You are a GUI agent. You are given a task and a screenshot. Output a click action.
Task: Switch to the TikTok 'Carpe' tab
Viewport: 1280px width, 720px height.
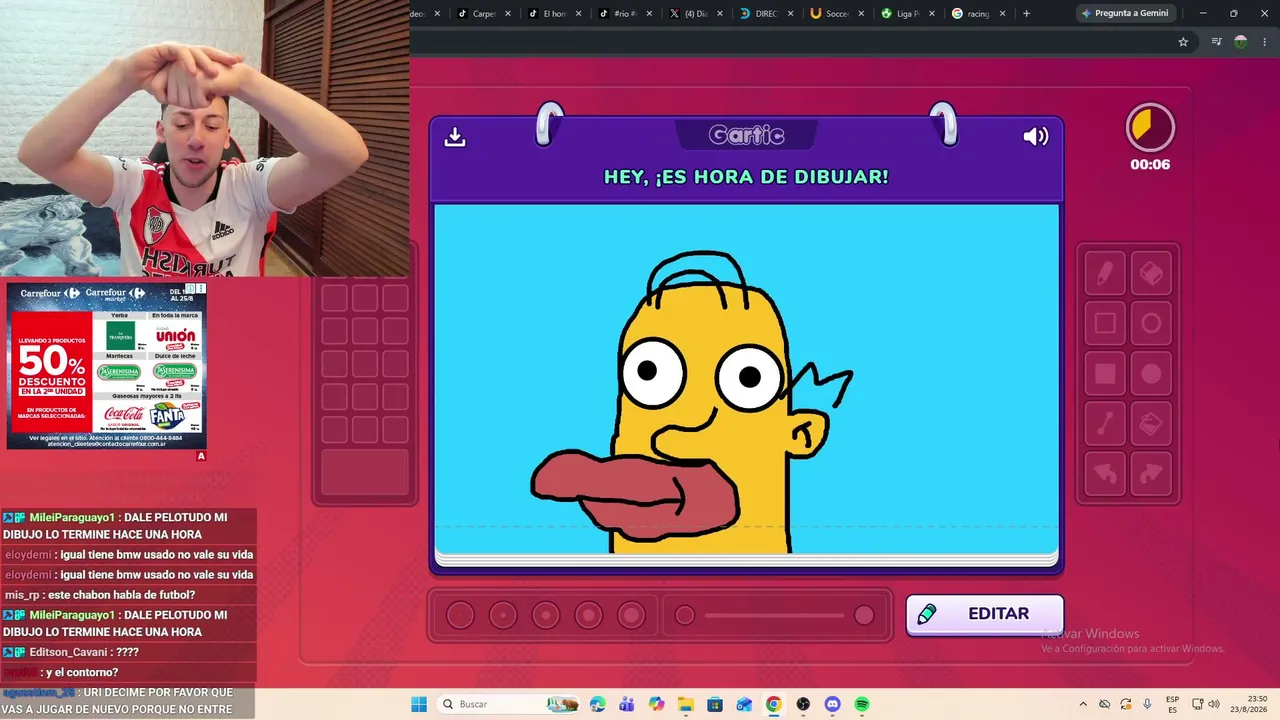485,14
